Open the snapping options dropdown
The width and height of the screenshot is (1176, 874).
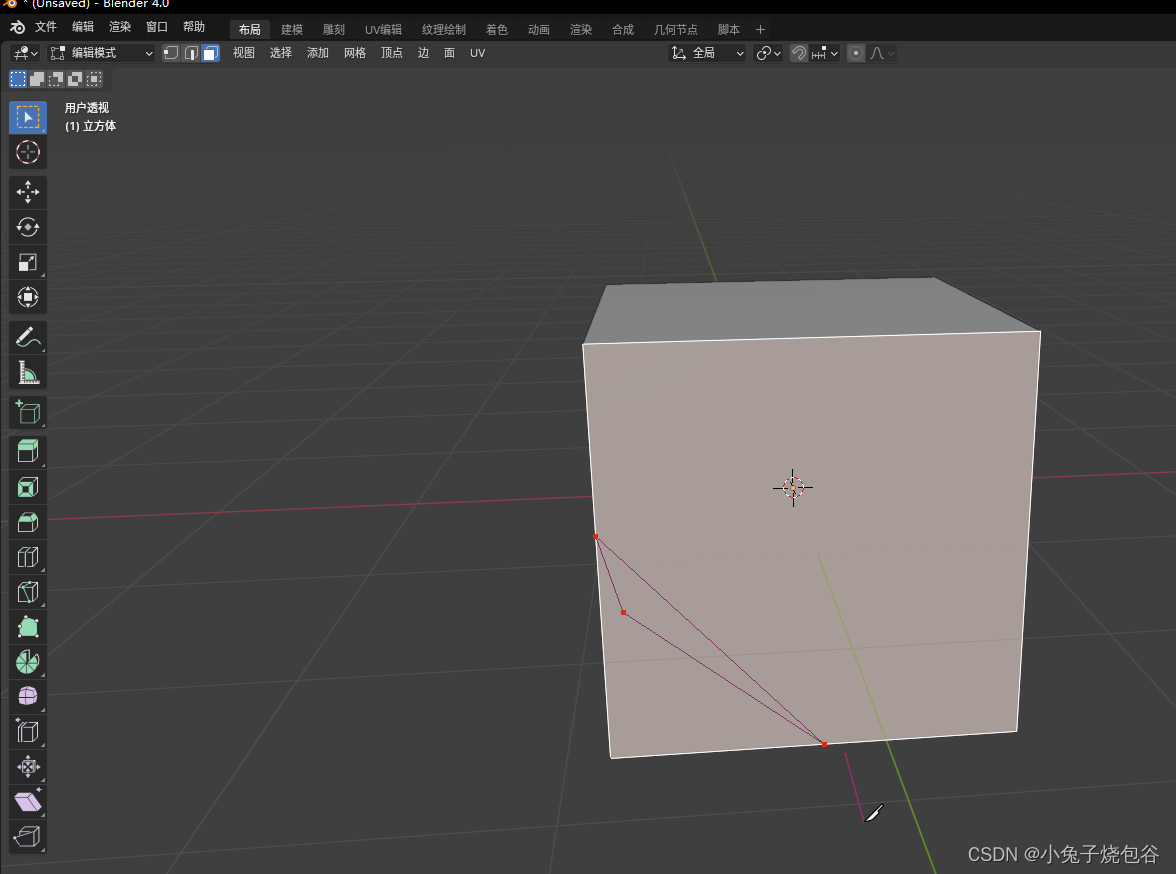pos(825,53)
